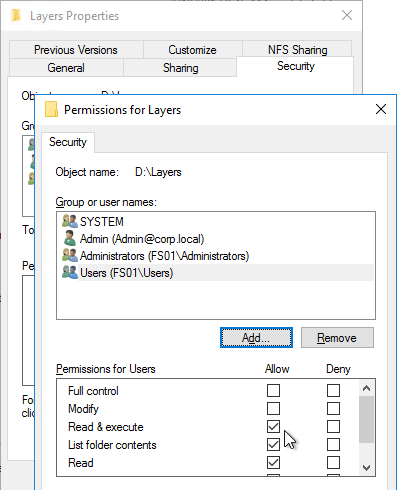The width and height of the screenshot is (397, 490).
Task: Close the Permissions for Layers dialog
Action: [381, 109]
